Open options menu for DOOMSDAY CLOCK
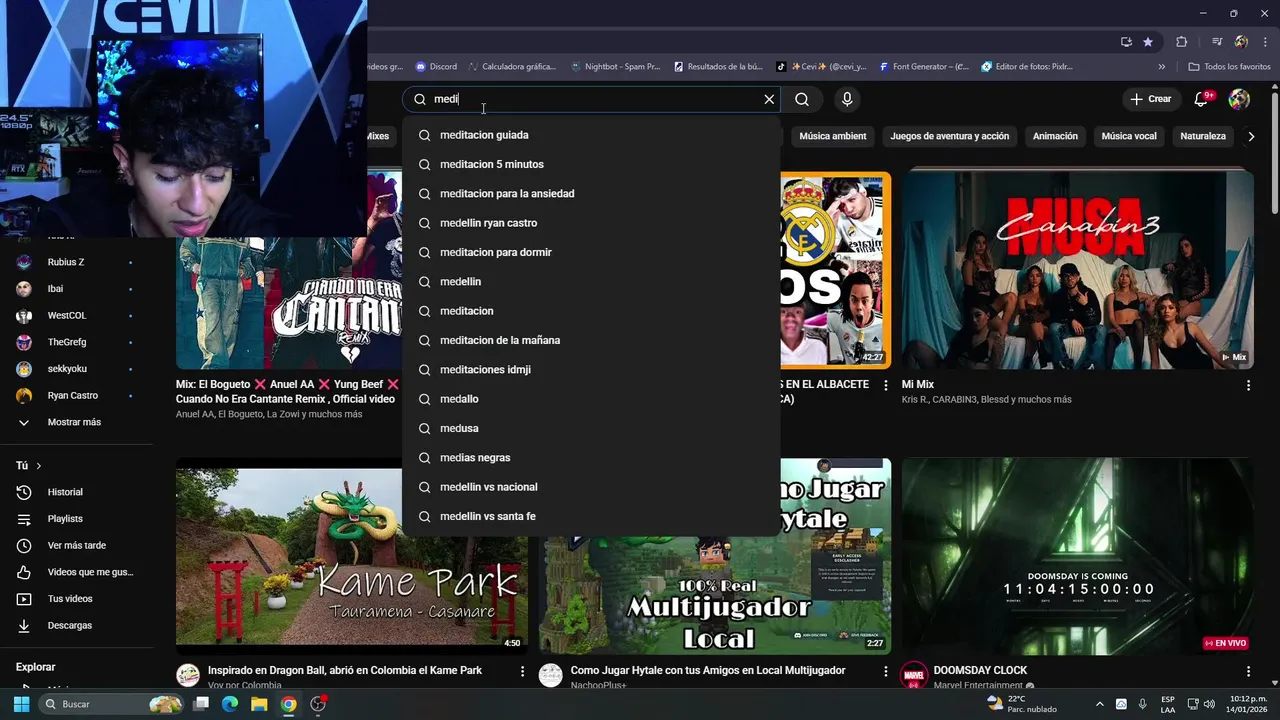1280x720 pixels. pos(1248,671)
